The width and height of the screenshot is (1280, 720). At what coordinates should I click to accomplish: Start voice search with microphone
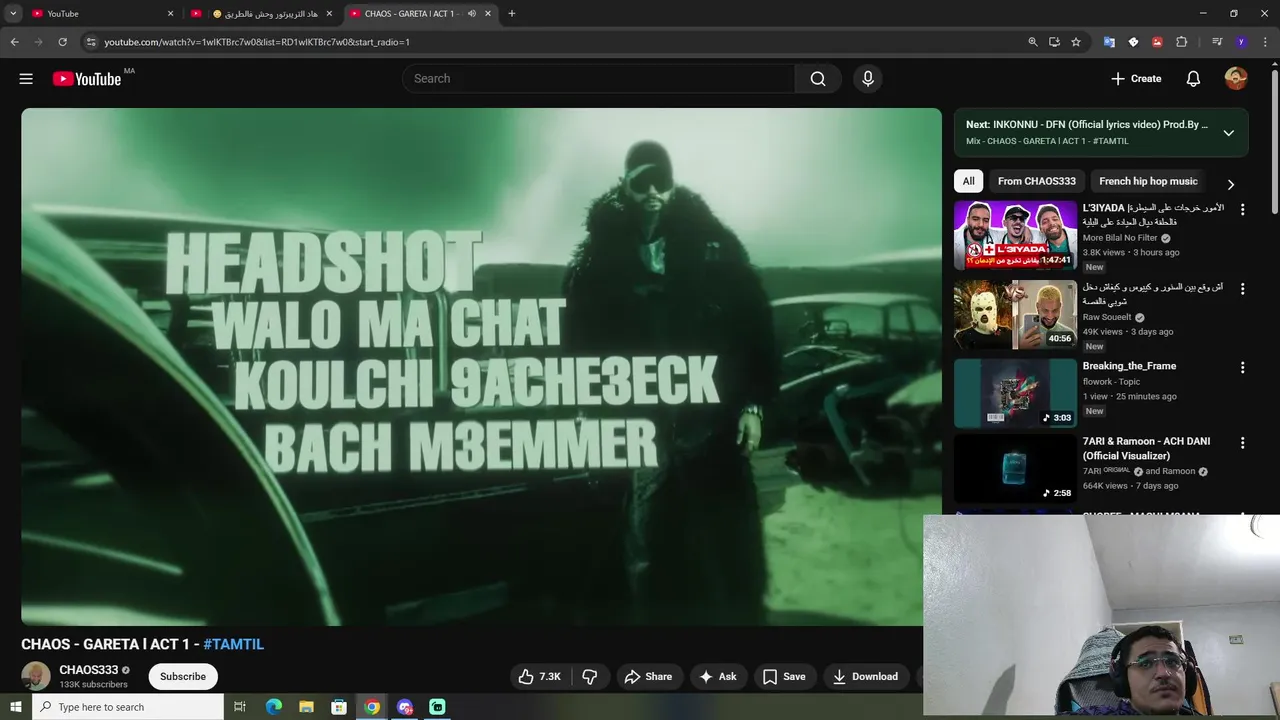867,79
